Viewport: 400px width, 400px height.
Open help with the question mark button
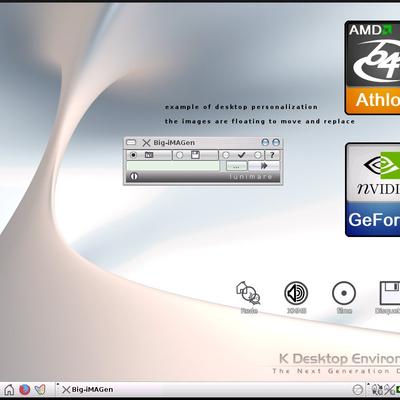(x=272, y=155)
